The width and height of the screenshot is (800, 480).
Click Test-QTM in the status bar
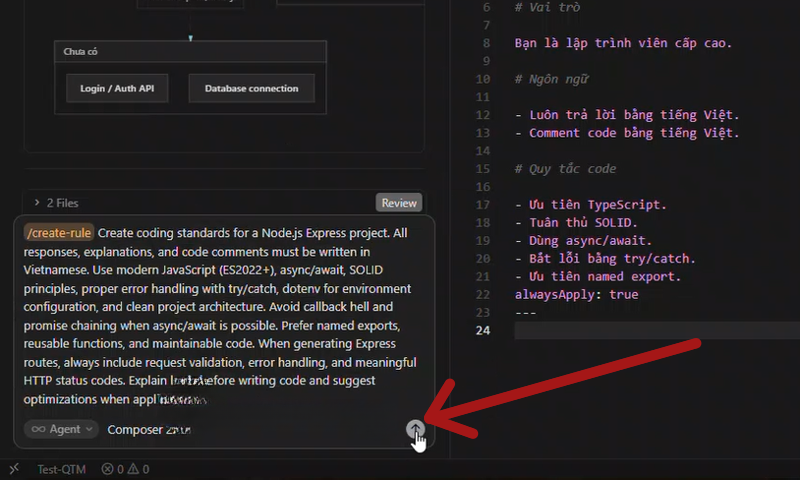[61, 469]
